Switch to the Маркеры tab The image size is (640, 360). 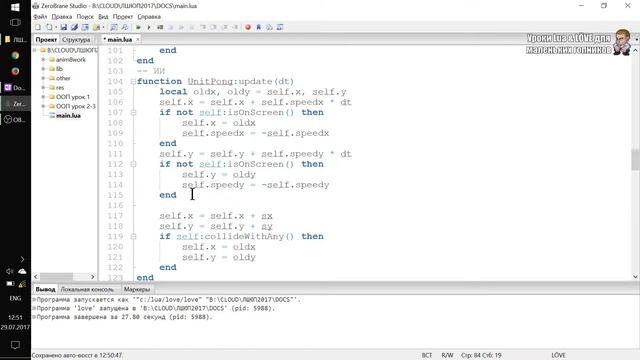tap(137, 289)
